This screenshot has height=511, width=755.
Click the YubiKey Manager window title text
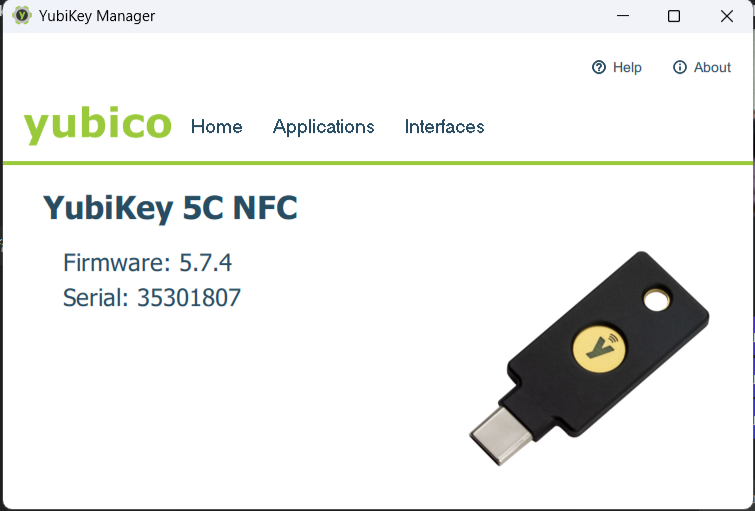(97, 16)
